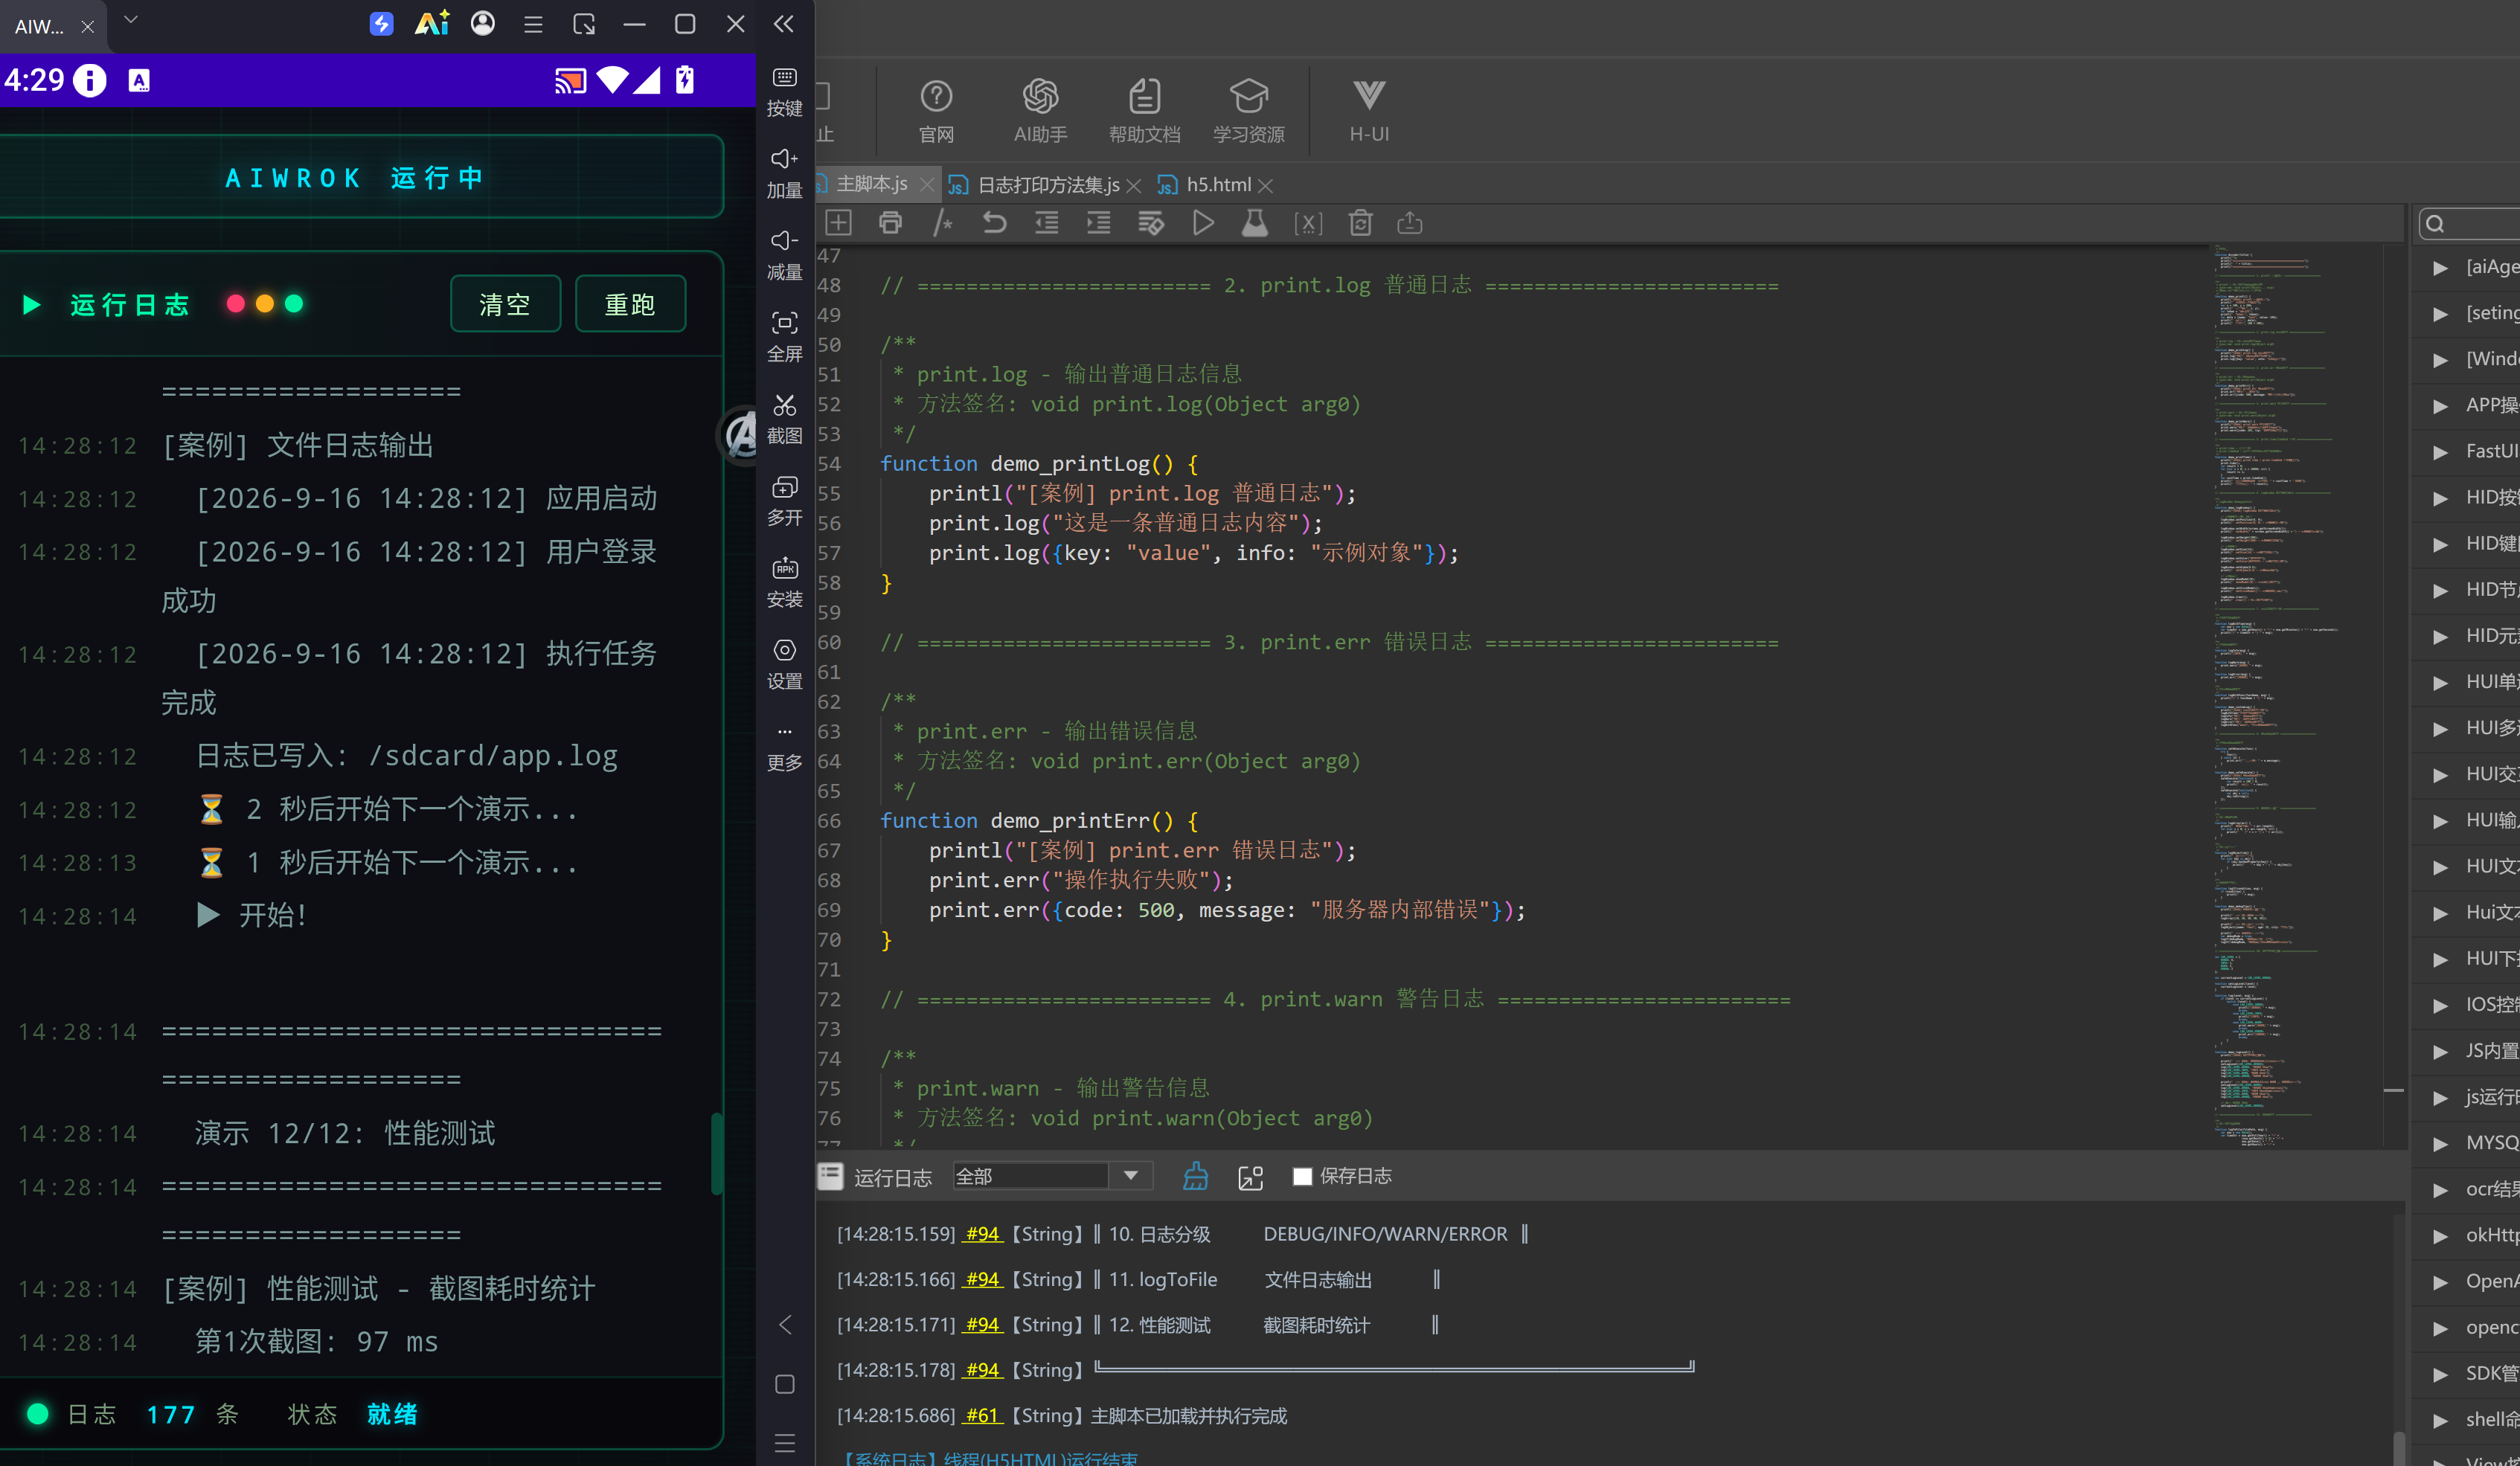Open 学习资源 learning resources
The height and width of the screenshot is (1466, 2520).
pos(1248,110)
